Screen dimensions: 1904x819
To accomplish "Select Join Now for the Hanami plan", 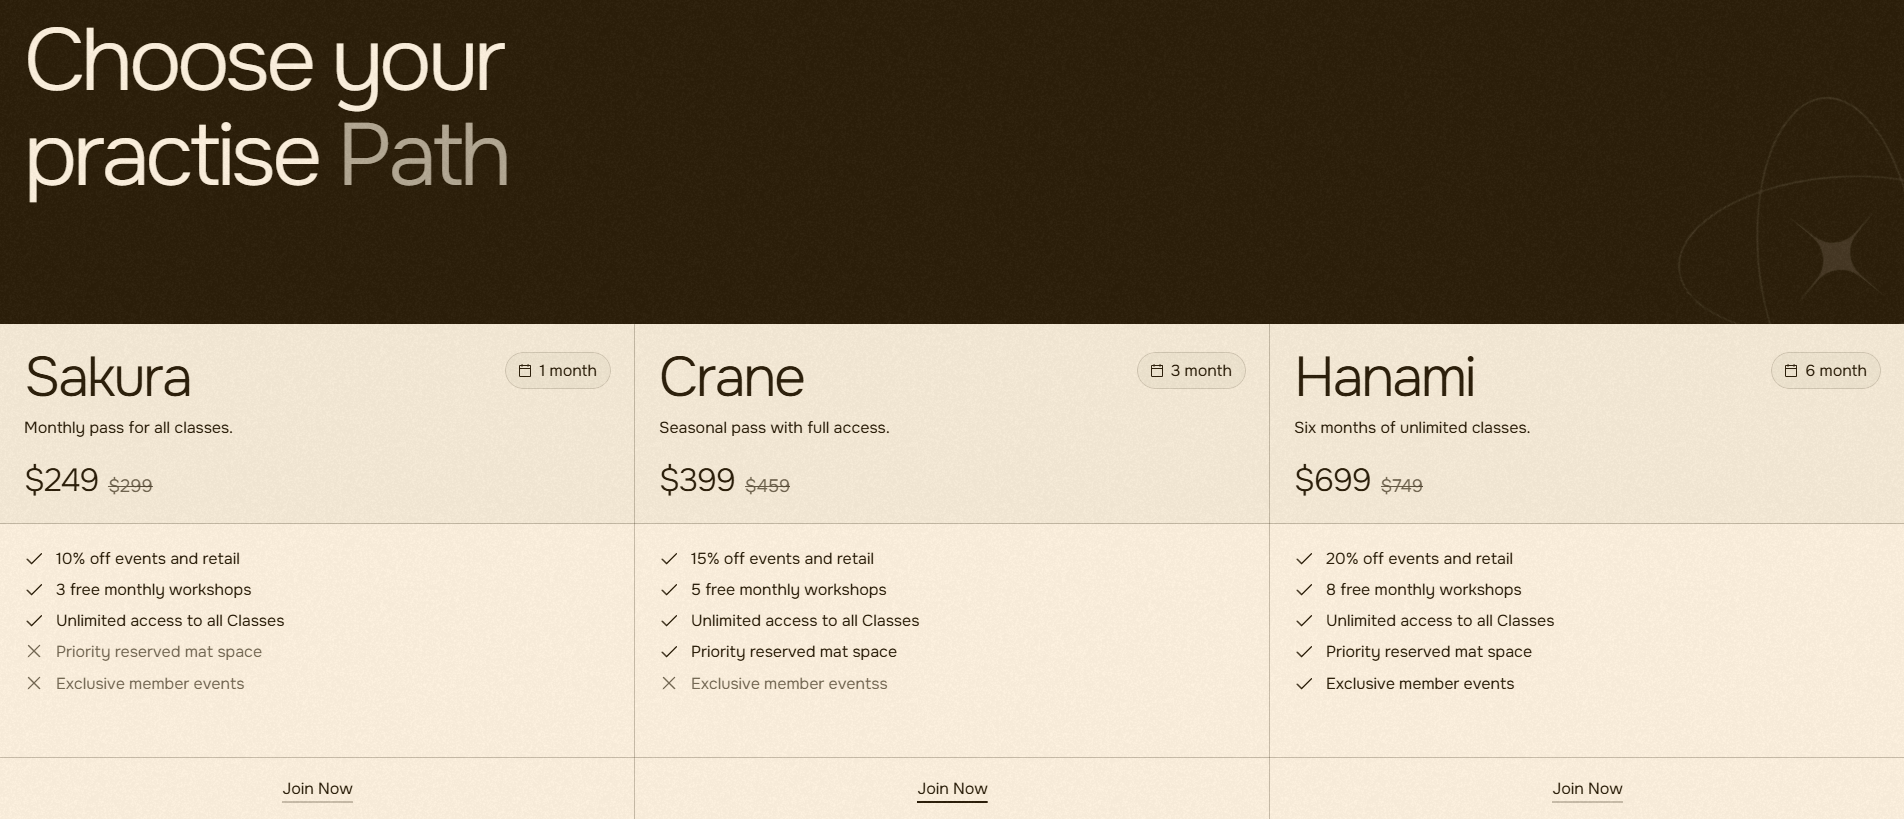I will [1587, 789].
